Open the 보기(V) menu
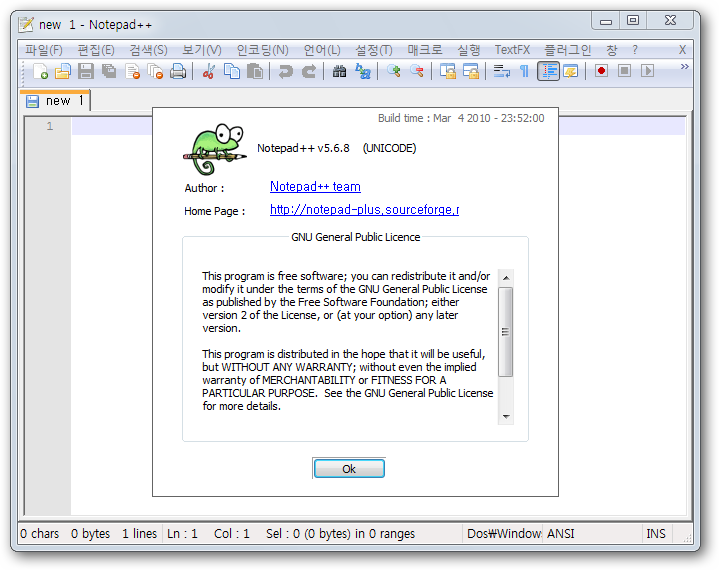 point(201,50)
